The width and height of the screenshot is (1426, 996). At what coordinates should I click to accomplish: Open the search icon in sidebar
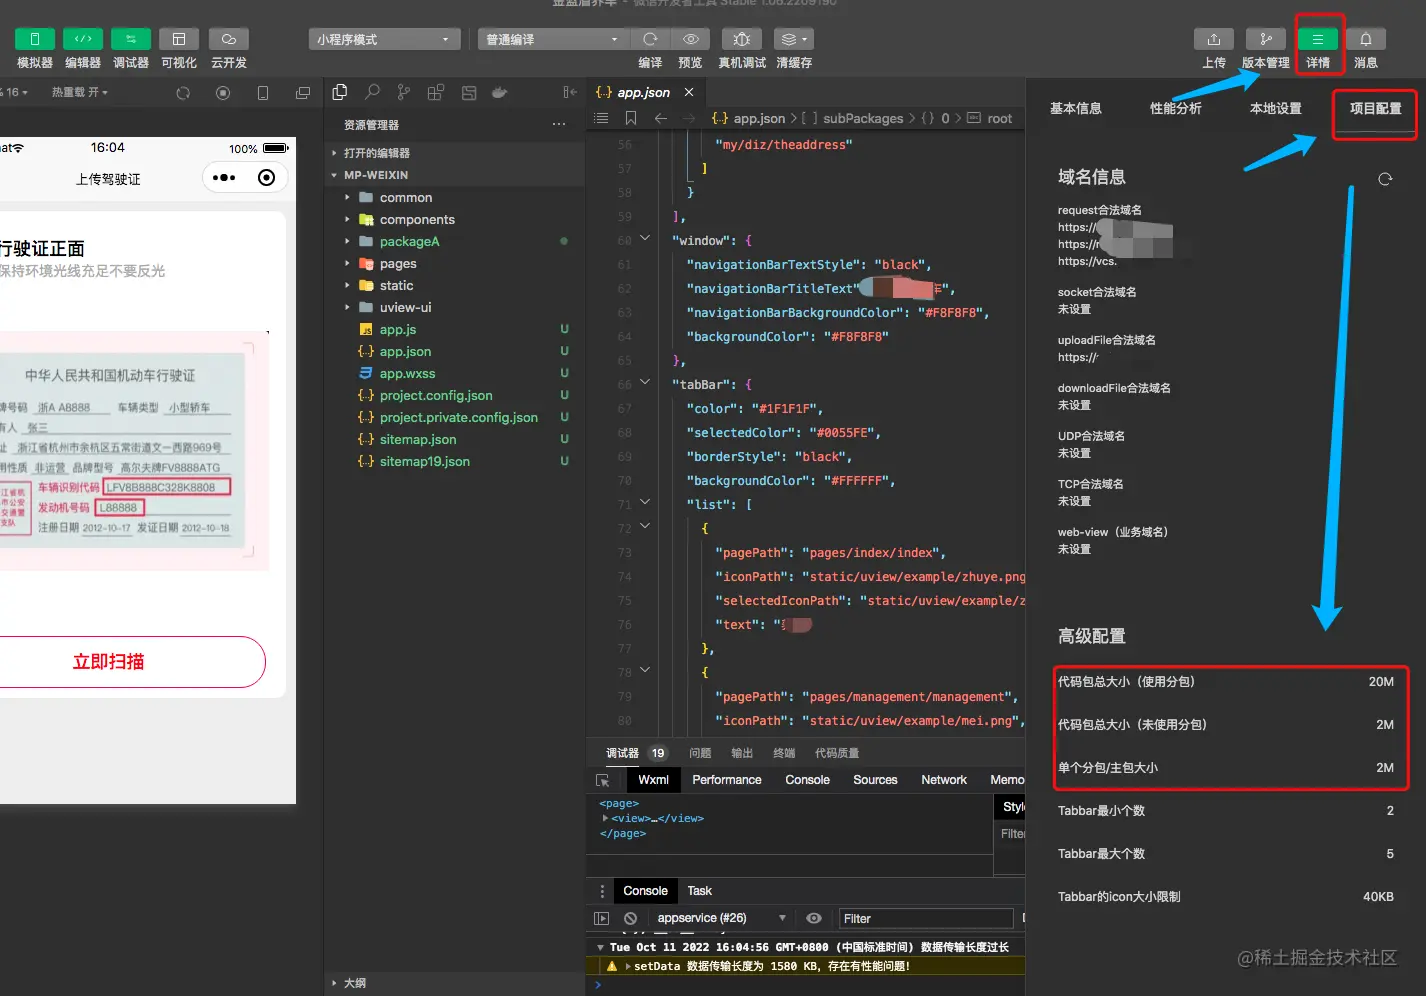372,92
